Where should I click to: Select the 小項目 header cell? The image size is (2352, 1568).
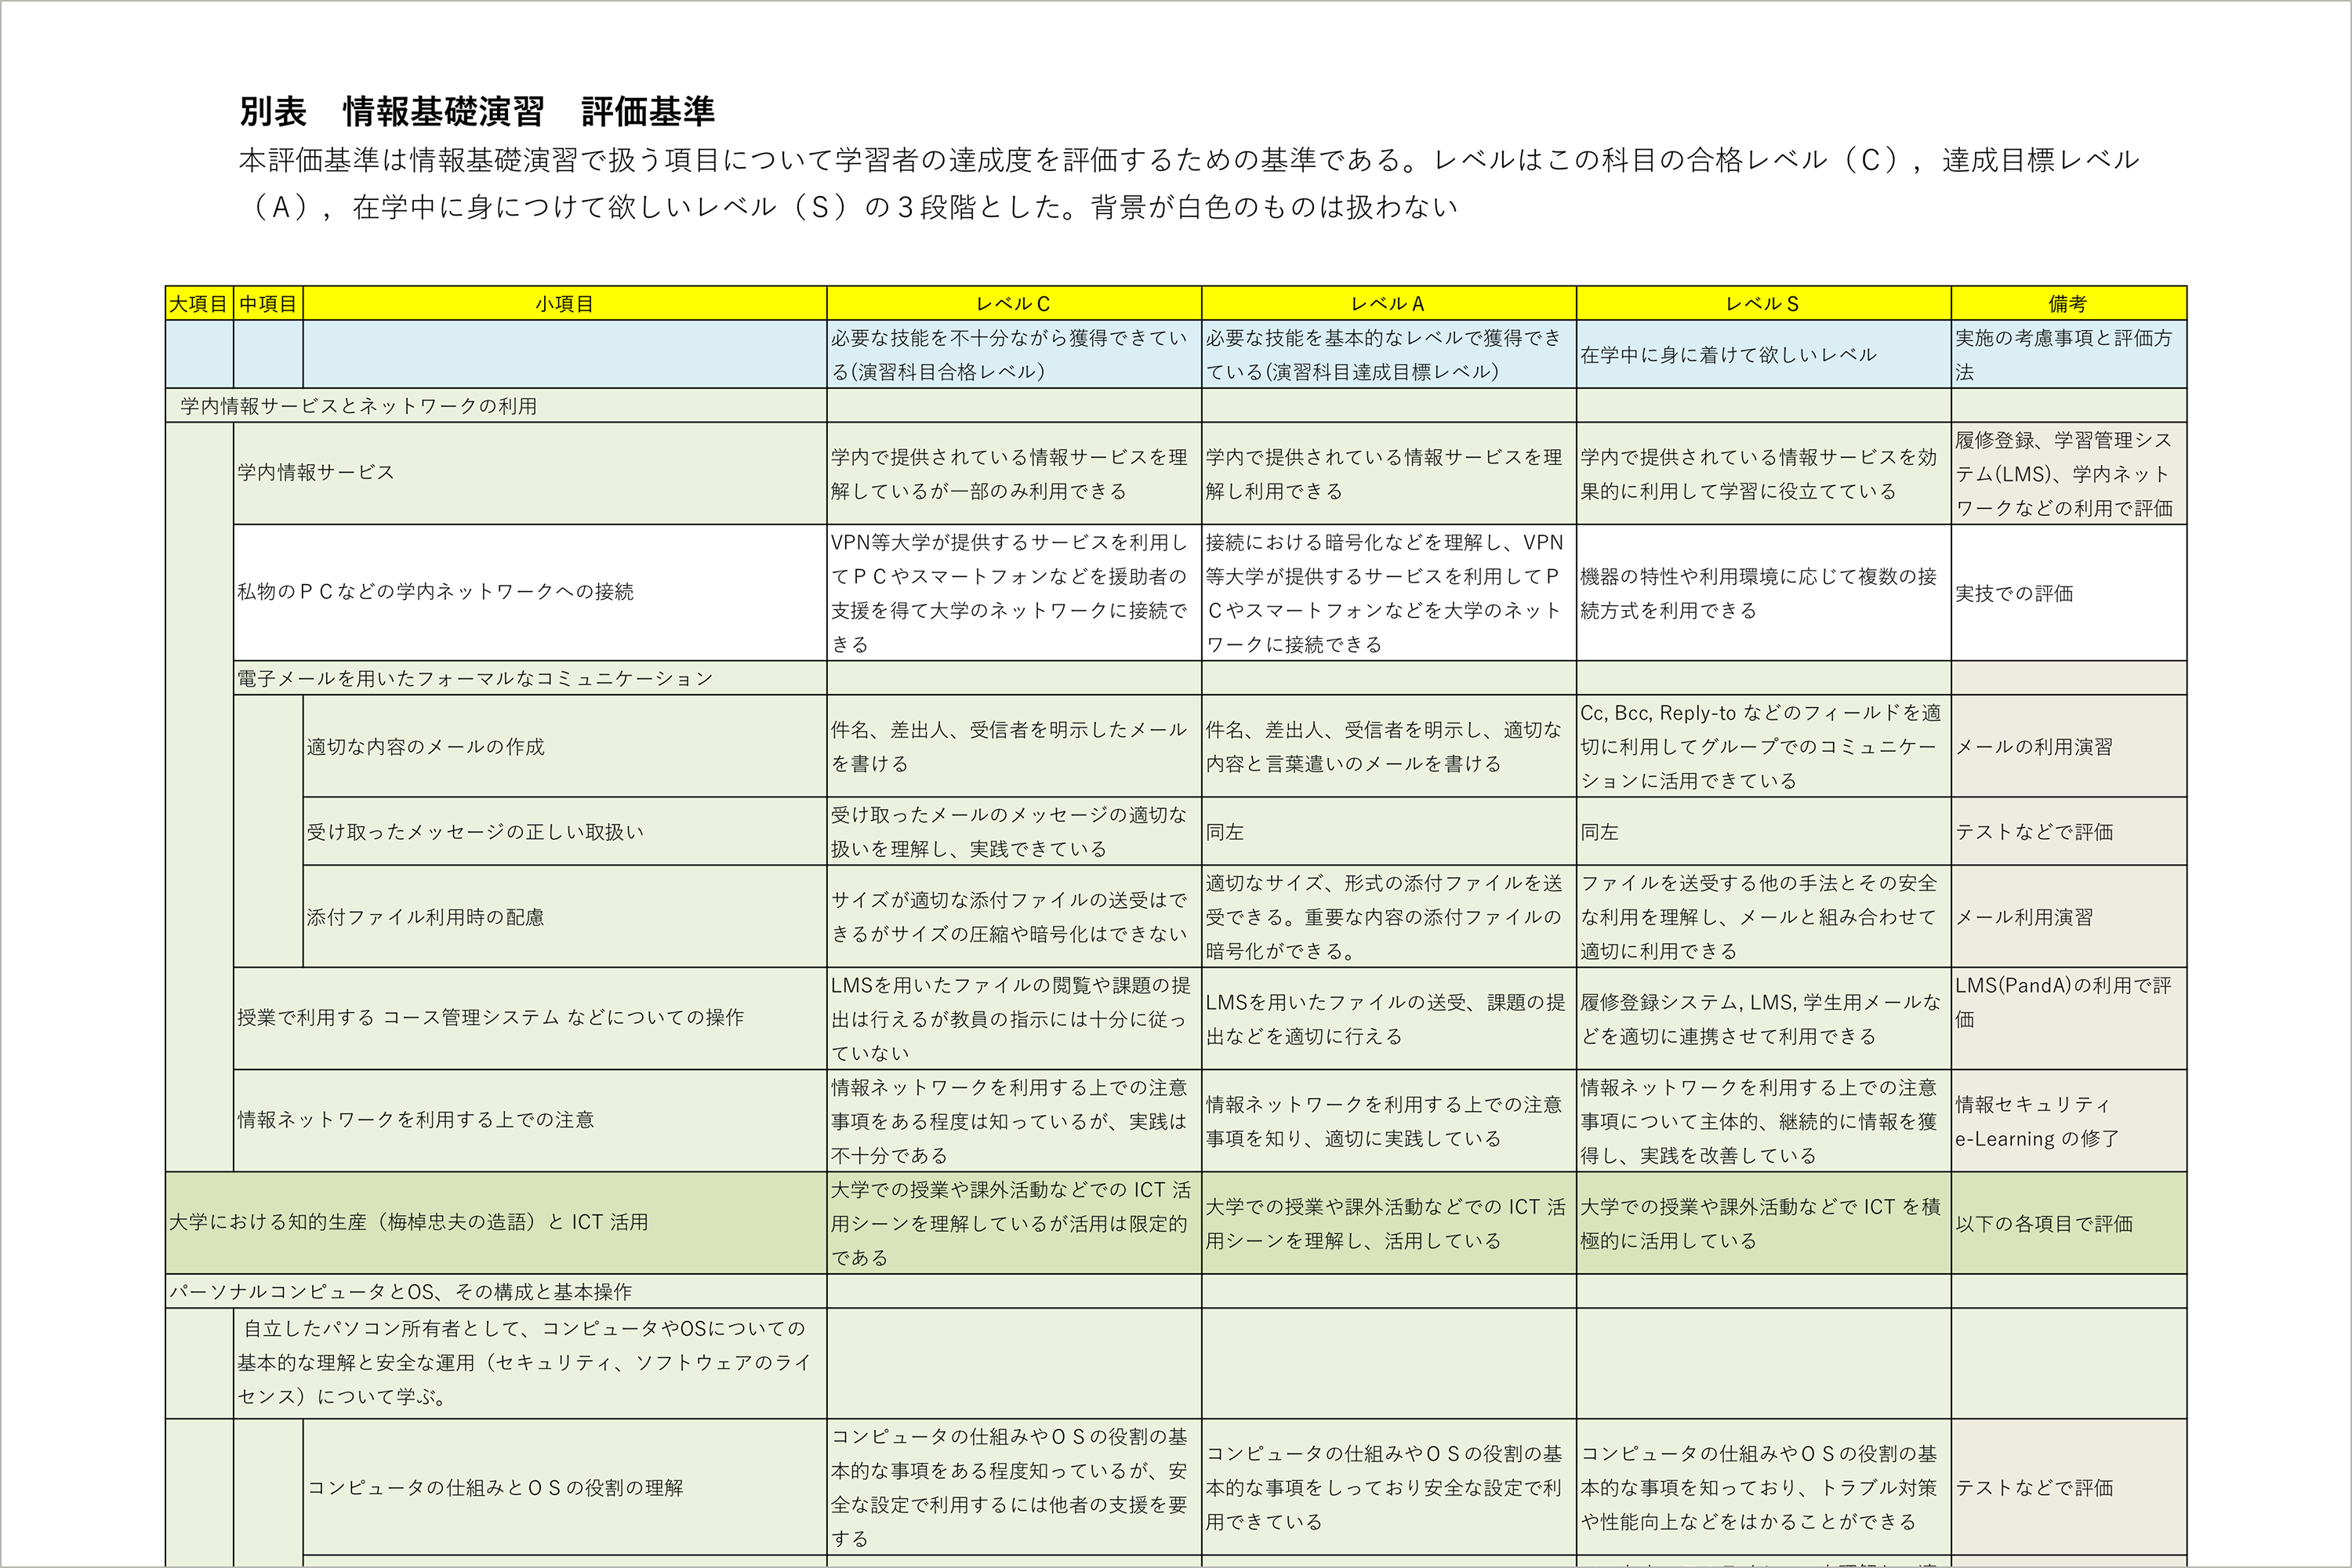[x=564, y=303]
